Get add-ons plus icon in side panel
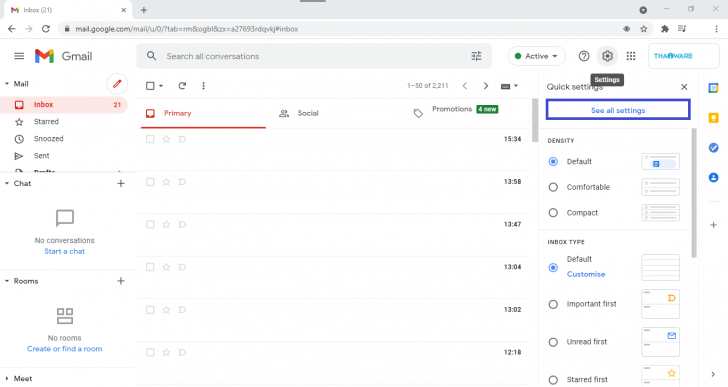 713,225
